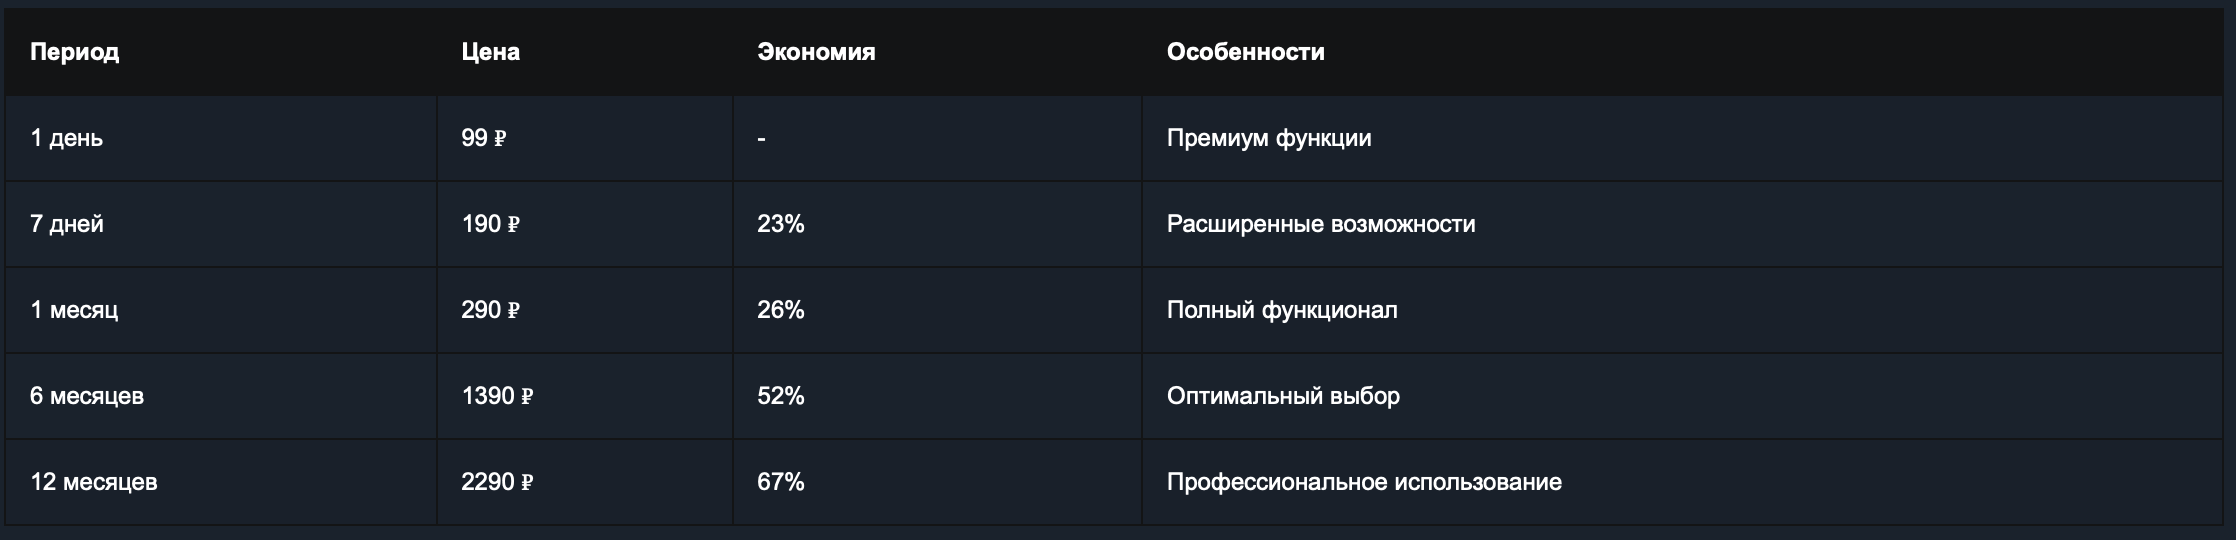Click the Оптимальный выбор feature text

pos(1283,396)
